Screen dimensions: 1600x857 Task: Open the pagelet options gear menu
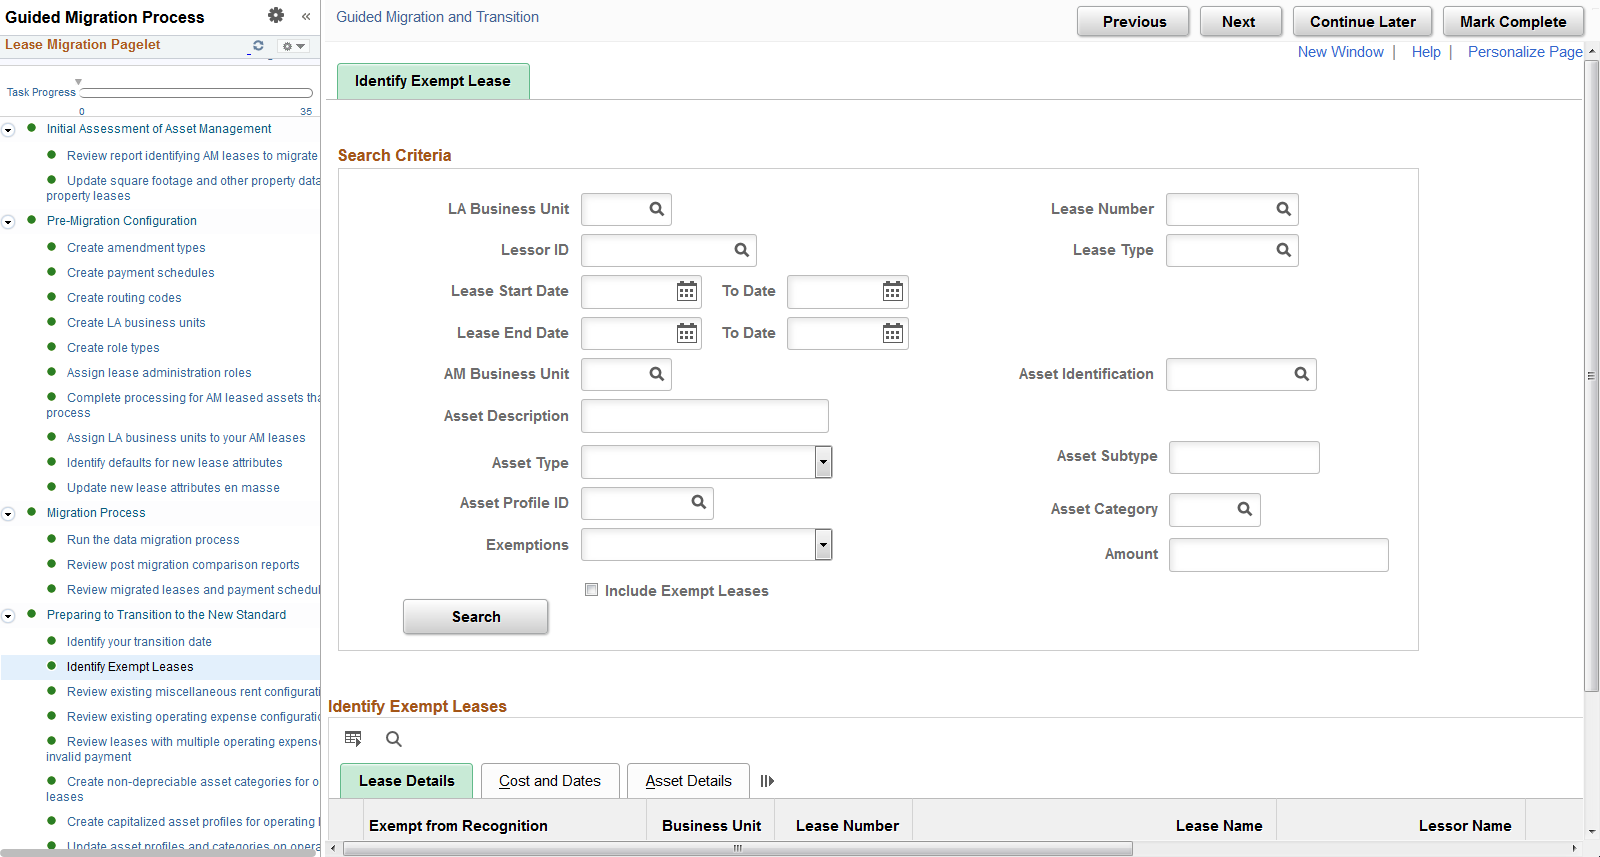click(293, 46)
